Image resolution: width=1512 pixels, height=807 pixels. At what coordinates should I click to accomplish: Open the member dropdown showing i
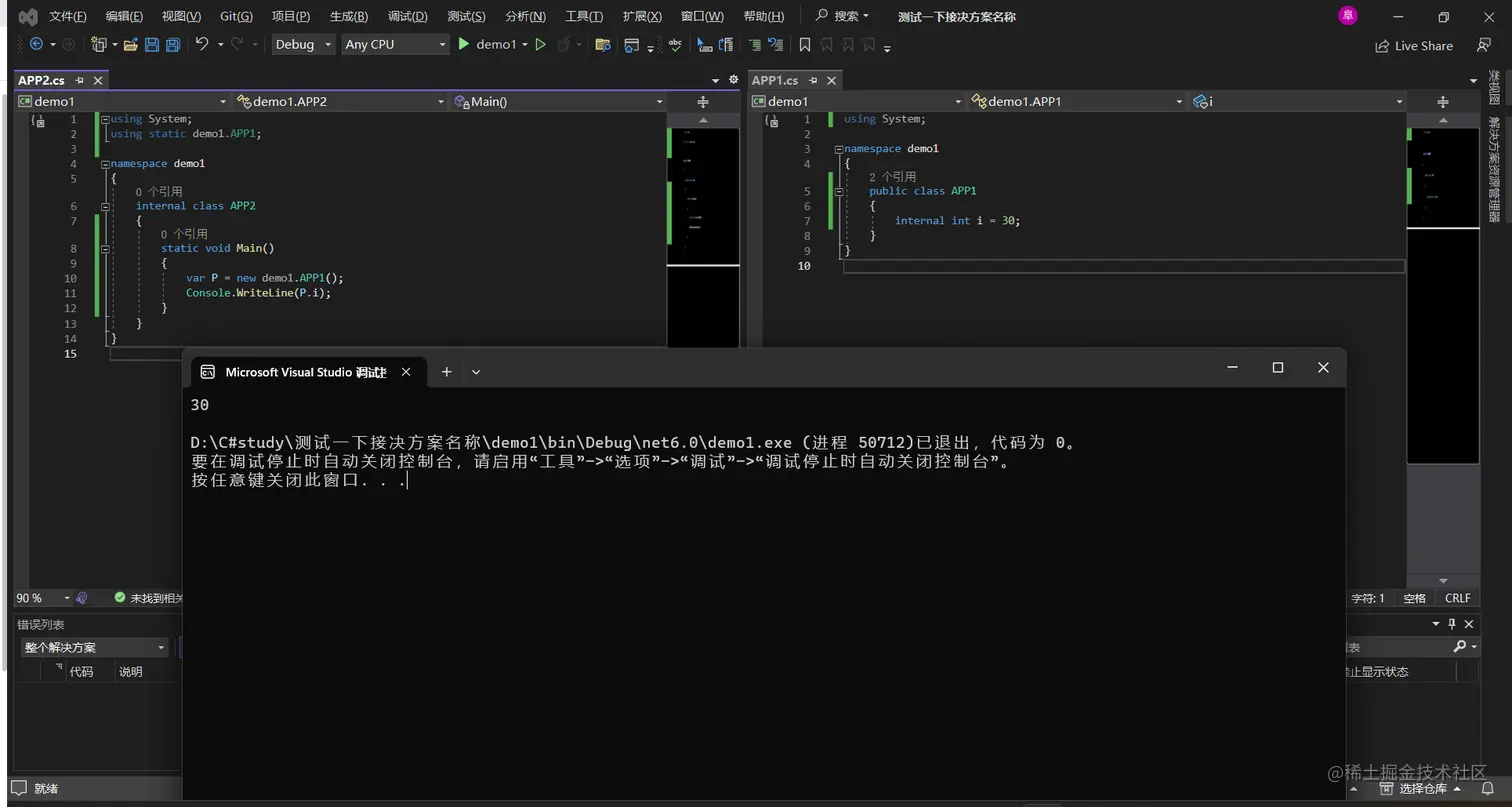pyautogui.click(x=1298, y=101)
